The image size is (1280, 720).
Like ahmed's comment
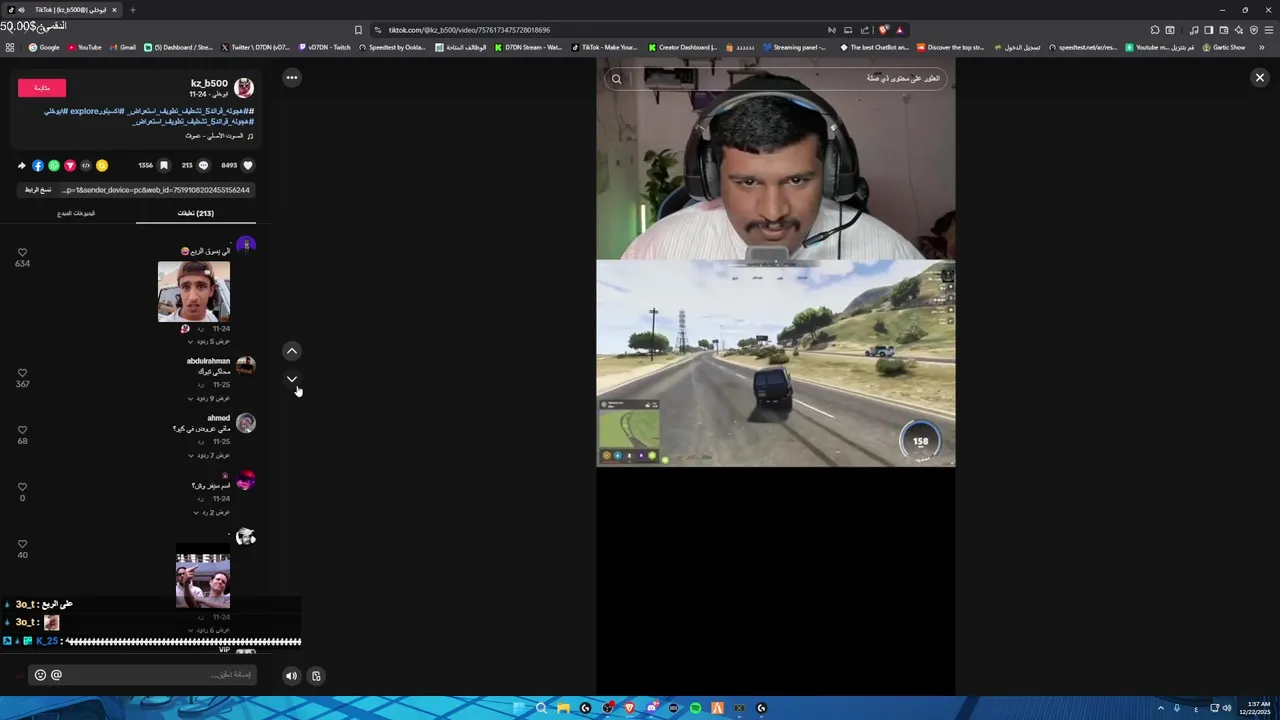[x=22, y=430]
